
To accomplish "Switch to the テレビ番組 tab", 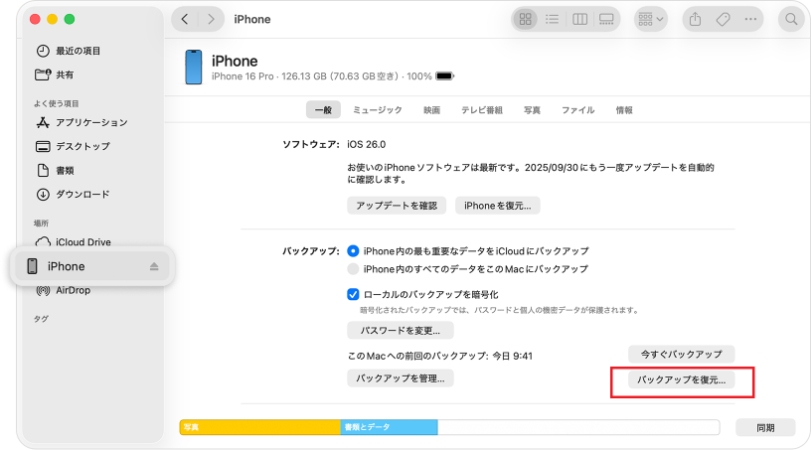I will pyautogui.click(x=482, y=110).
